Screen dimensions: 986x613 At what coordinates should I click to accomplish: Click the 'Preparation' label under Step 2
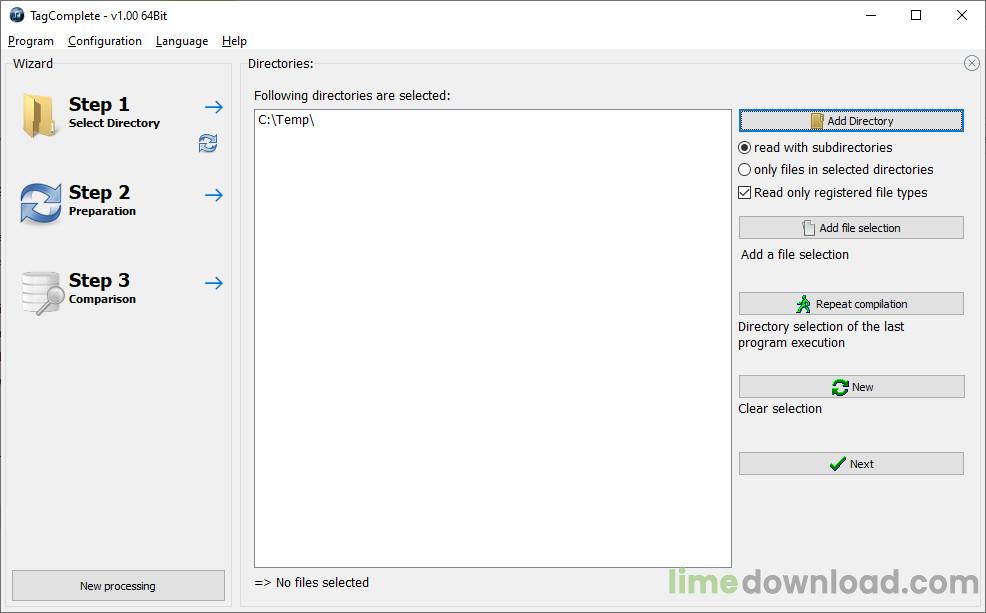(x=102, y=211)
